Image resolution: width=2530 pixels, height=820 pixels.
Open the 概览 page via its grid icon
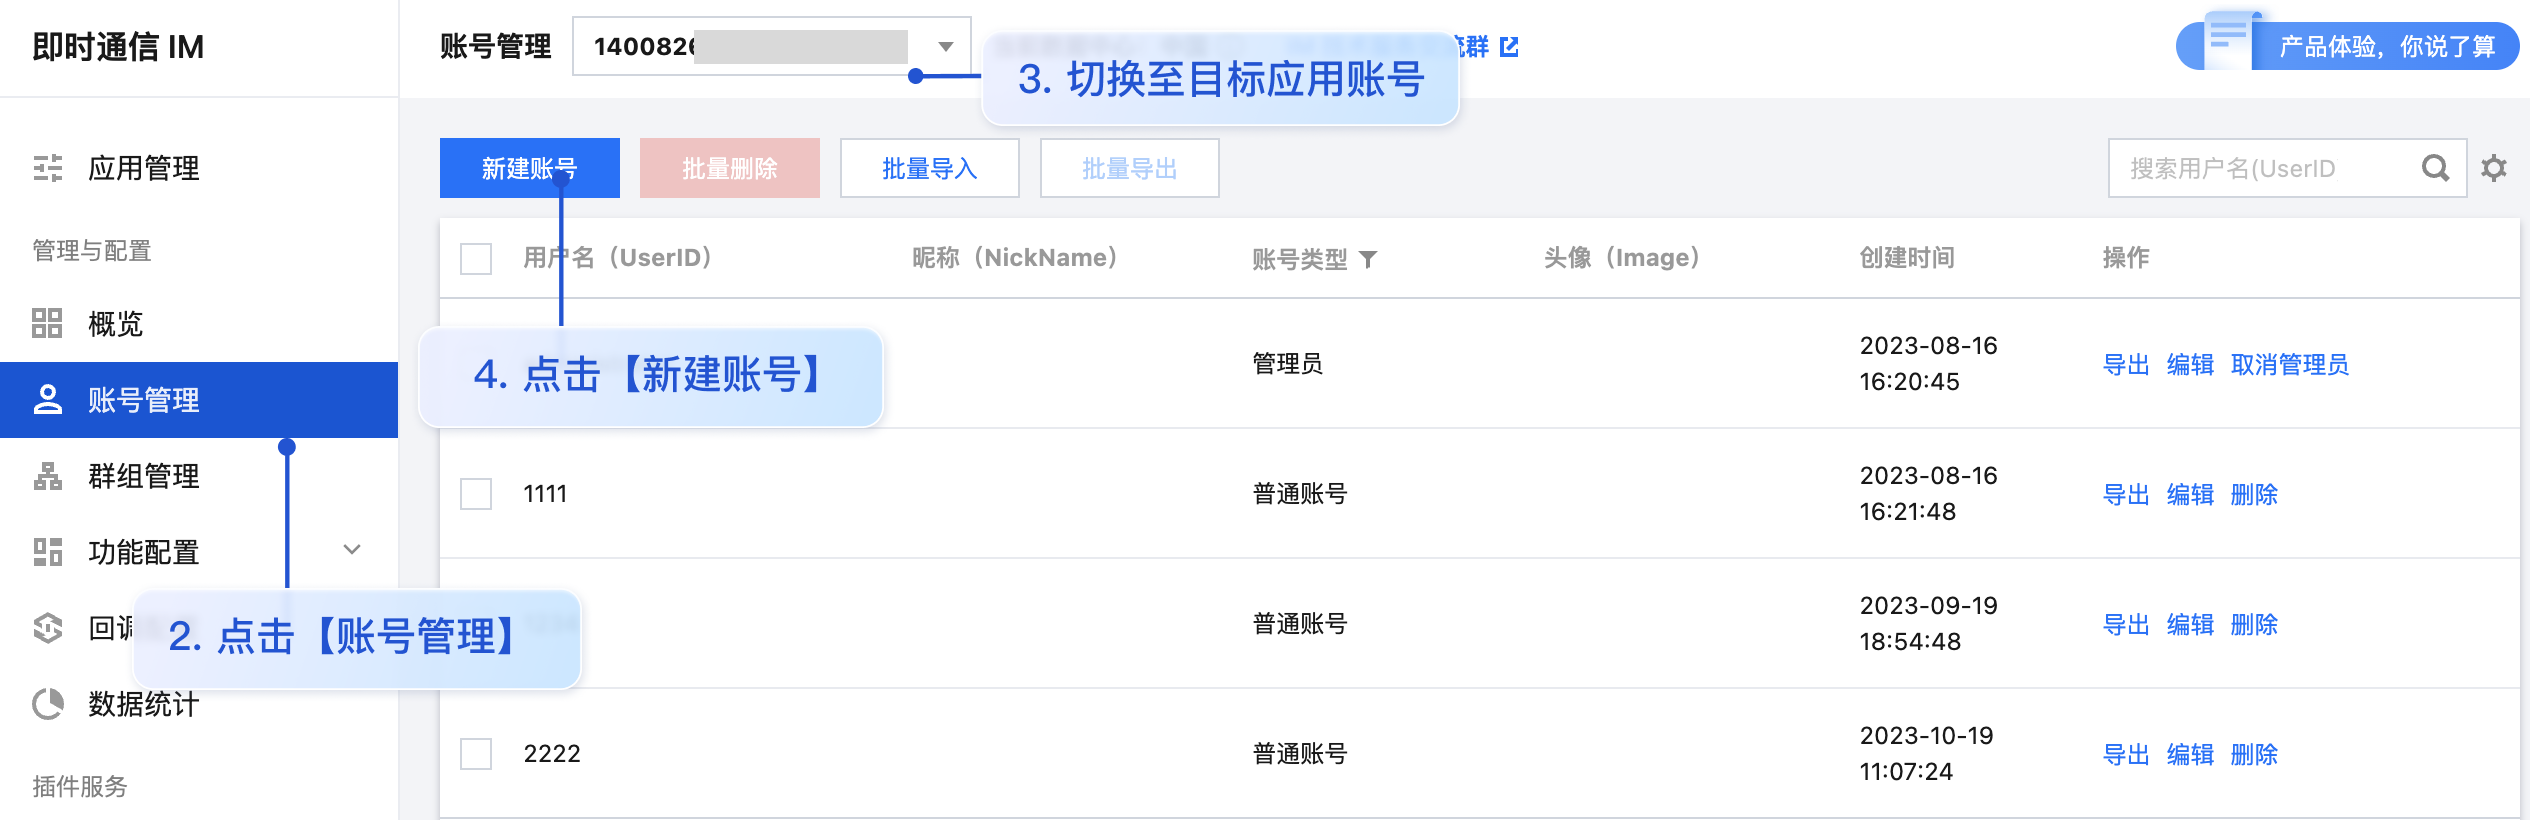48,324
